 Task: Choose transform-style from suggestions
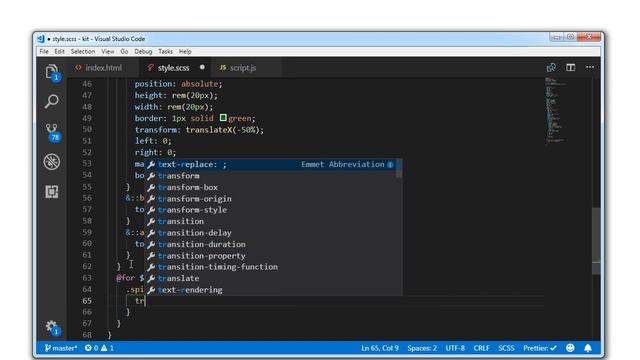tap(270, 210)
